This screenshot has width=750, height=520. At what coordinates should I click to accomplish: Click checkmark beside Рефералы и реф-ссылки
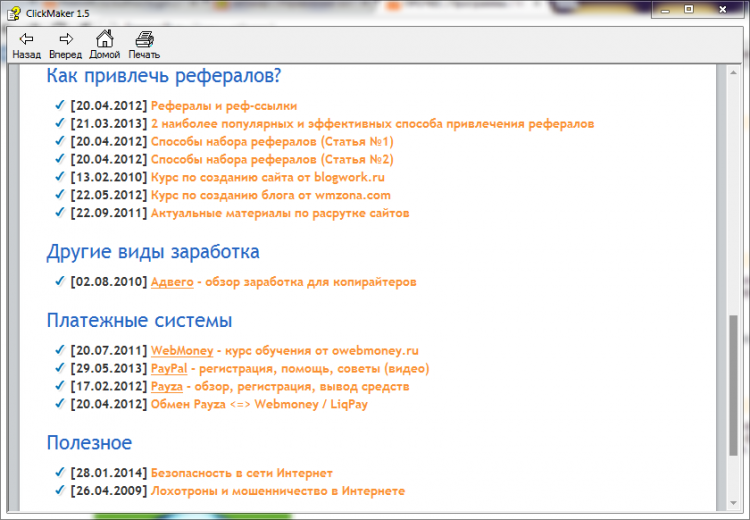pos(59,105)
